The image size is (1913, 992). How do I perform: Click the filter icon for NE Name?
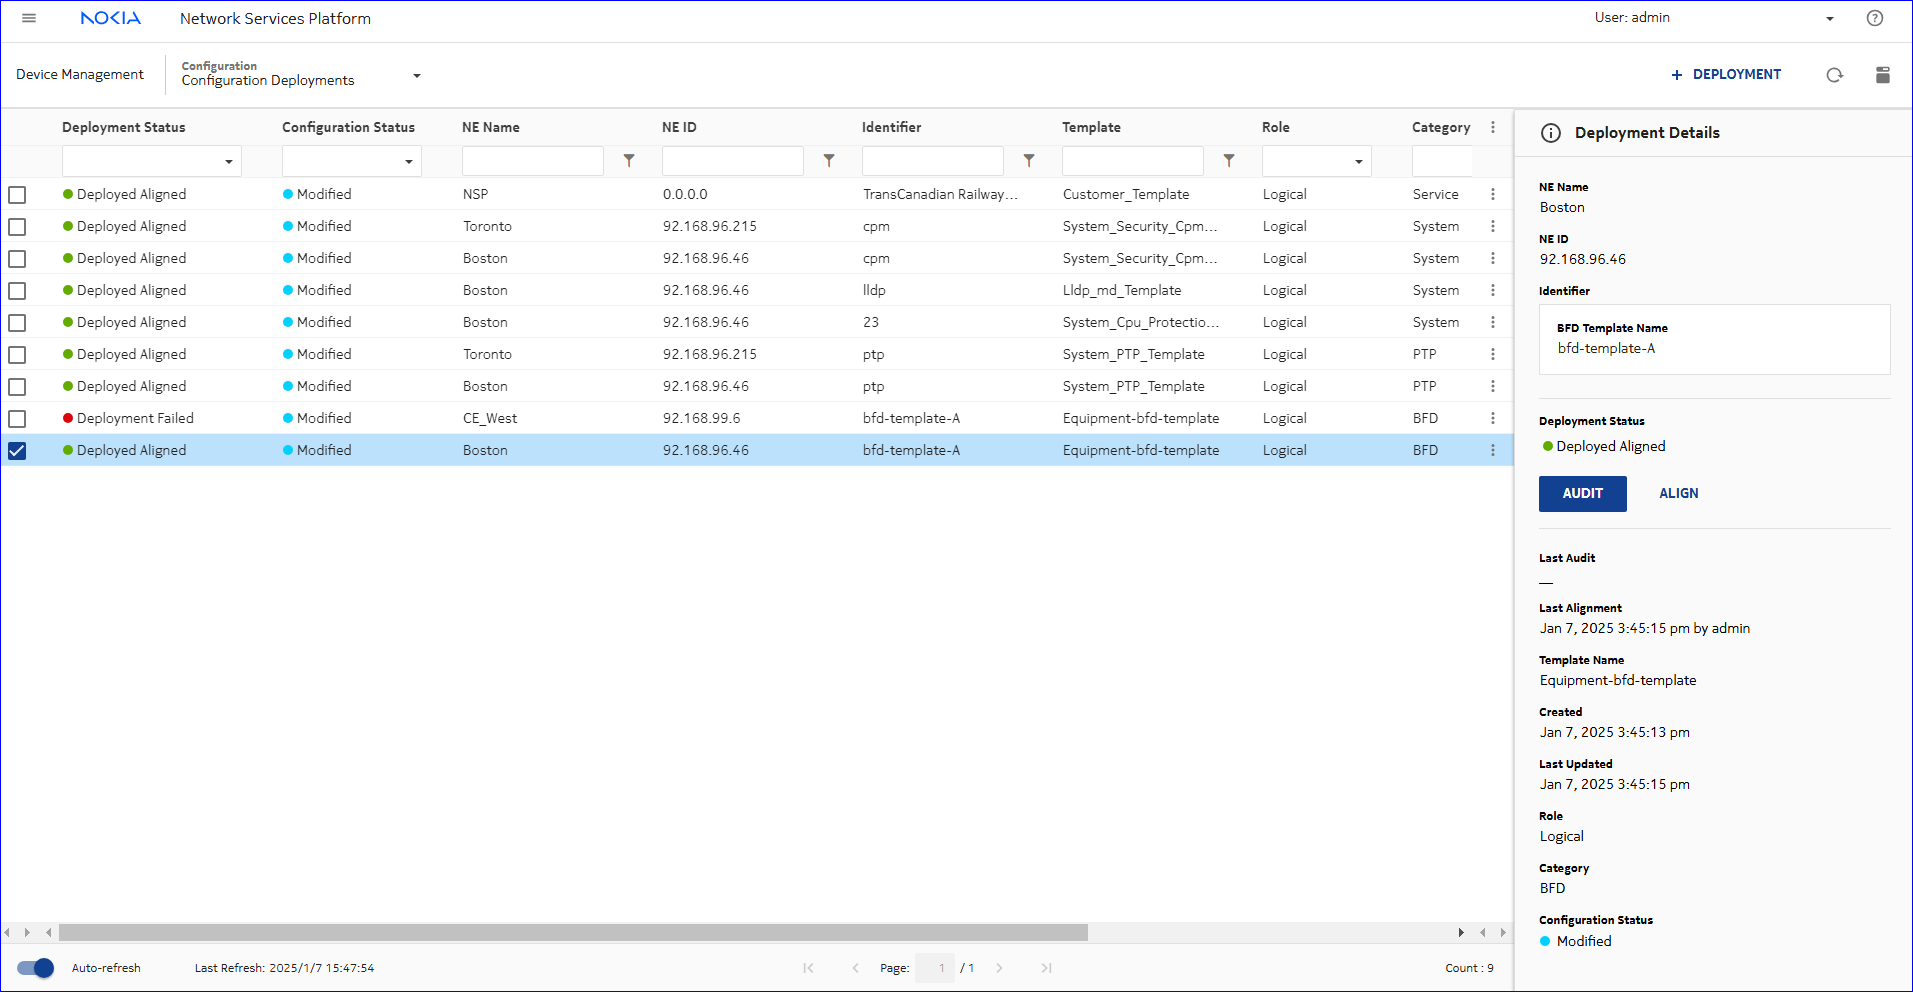(x=629, y=160)
